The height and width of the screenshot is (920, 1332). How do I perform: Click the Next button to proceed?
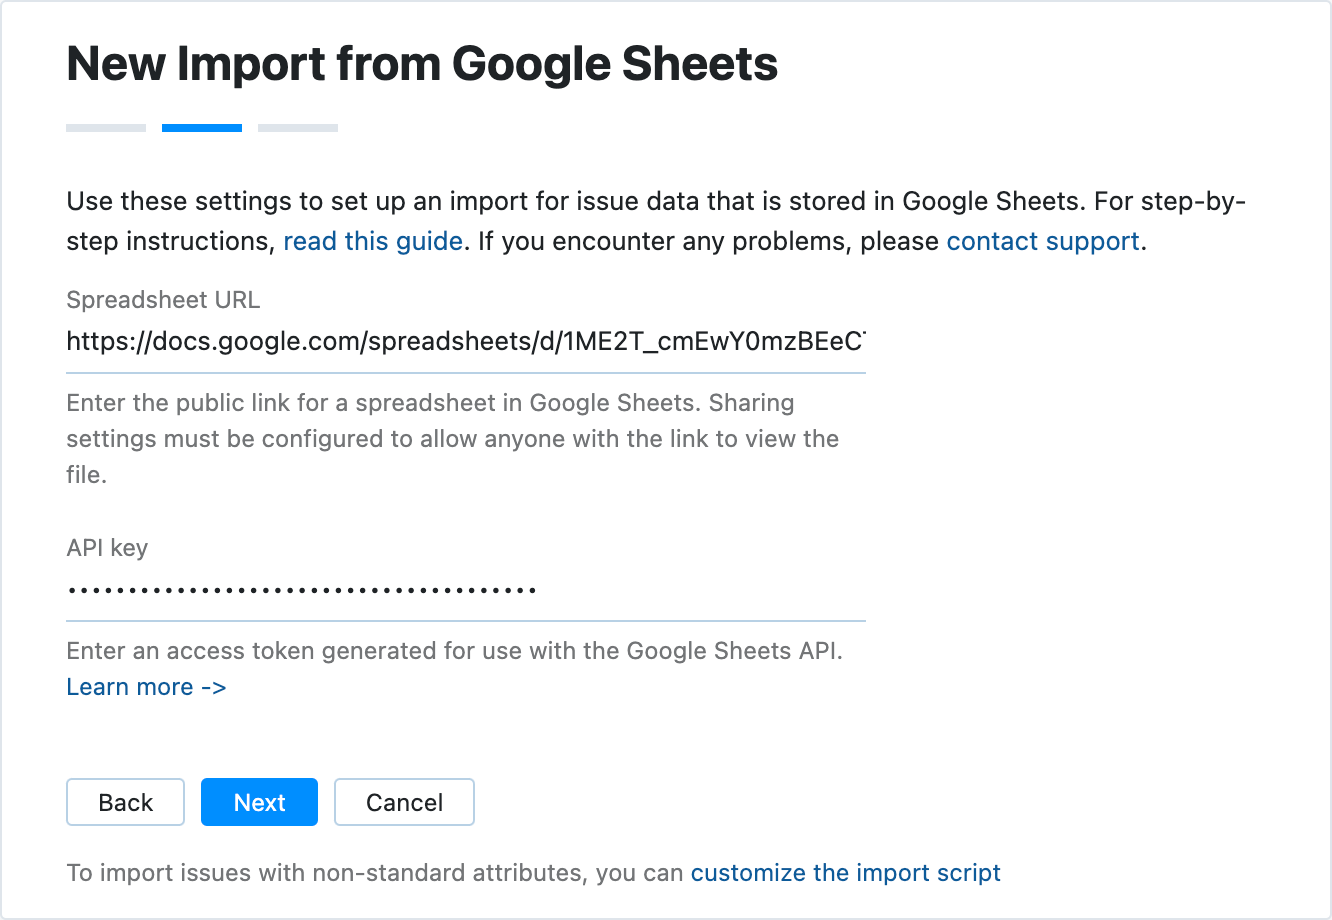(259, 801)
